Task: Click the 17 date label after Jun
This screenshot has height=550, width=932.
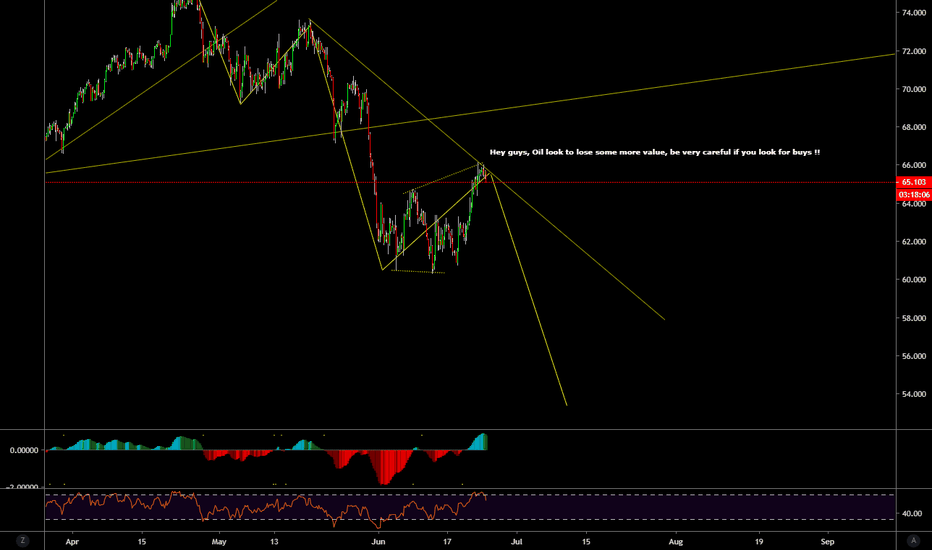Action: click(x=447, y=542)
